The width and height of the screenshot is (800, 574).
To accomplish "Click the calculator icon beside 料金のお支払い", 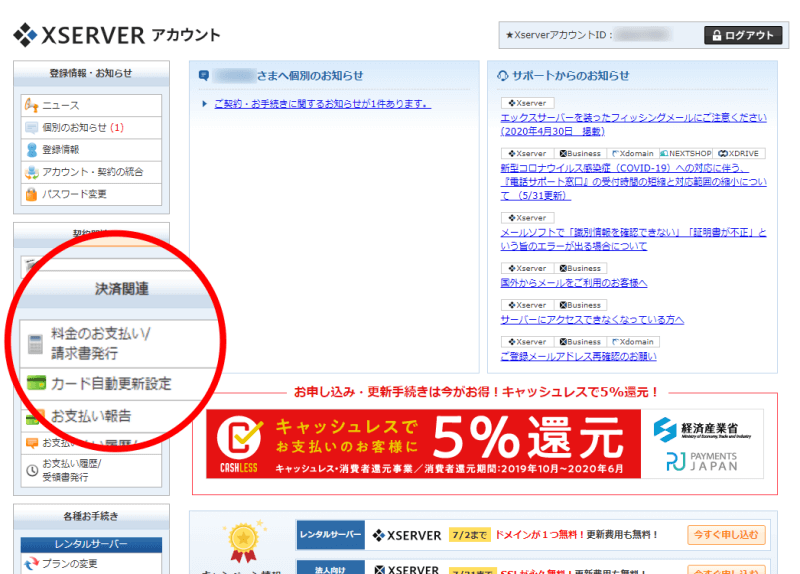I will point(35,344).
